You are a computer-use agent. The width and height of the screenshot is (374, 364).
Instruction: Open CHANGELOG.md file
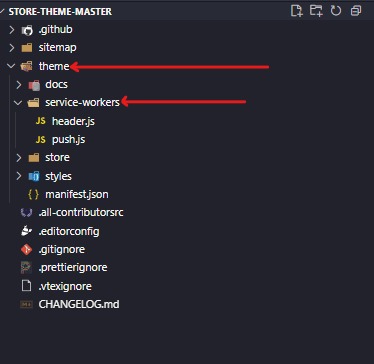click(x=79, y=304)
